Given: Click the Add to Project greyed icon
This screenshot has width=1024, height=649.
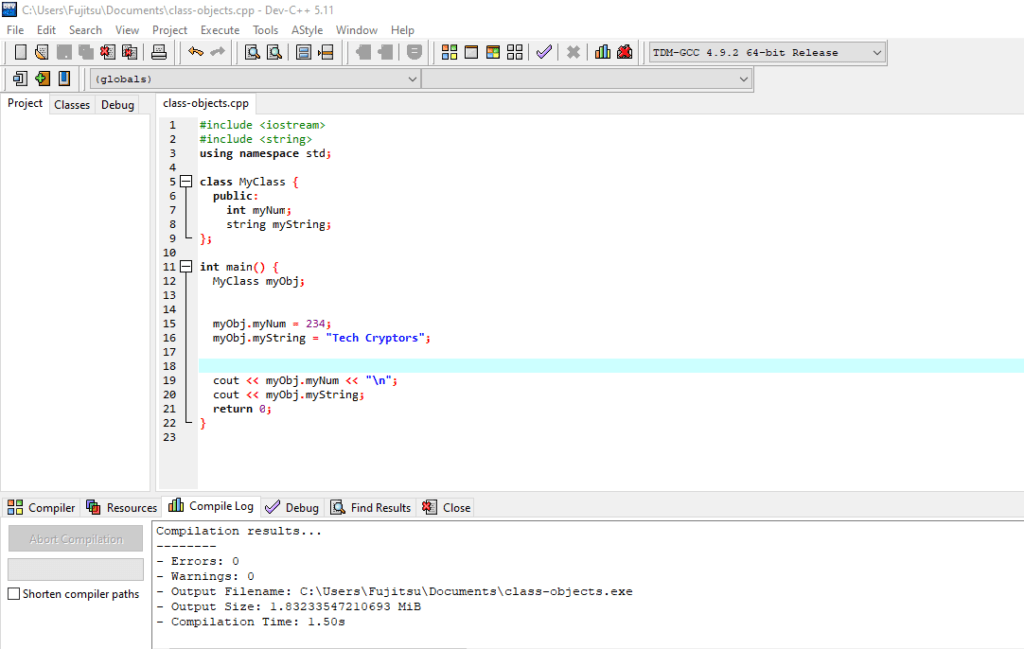Looking at the screenshot, I should pyautogui.click(x=363, y=52).
